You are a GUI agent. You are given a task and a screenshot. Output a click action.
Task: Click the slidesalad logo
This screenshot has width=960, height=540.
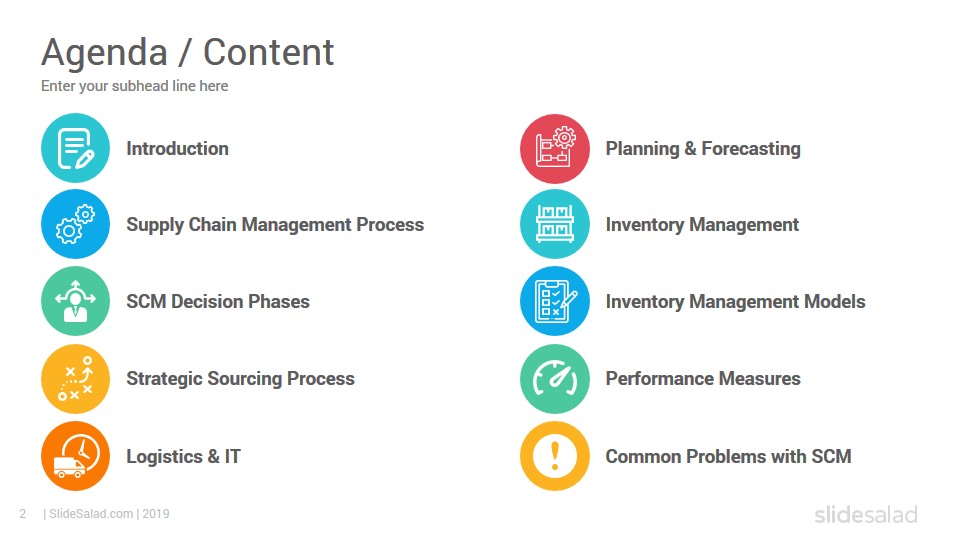[866, 514]
